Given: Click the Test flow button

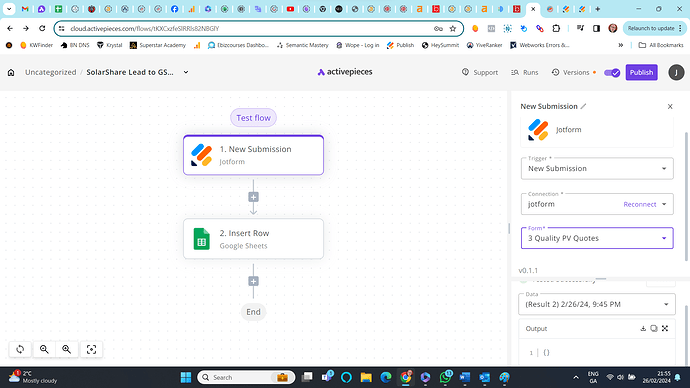Looking at the screenshot, I should [x=253, y=118].
